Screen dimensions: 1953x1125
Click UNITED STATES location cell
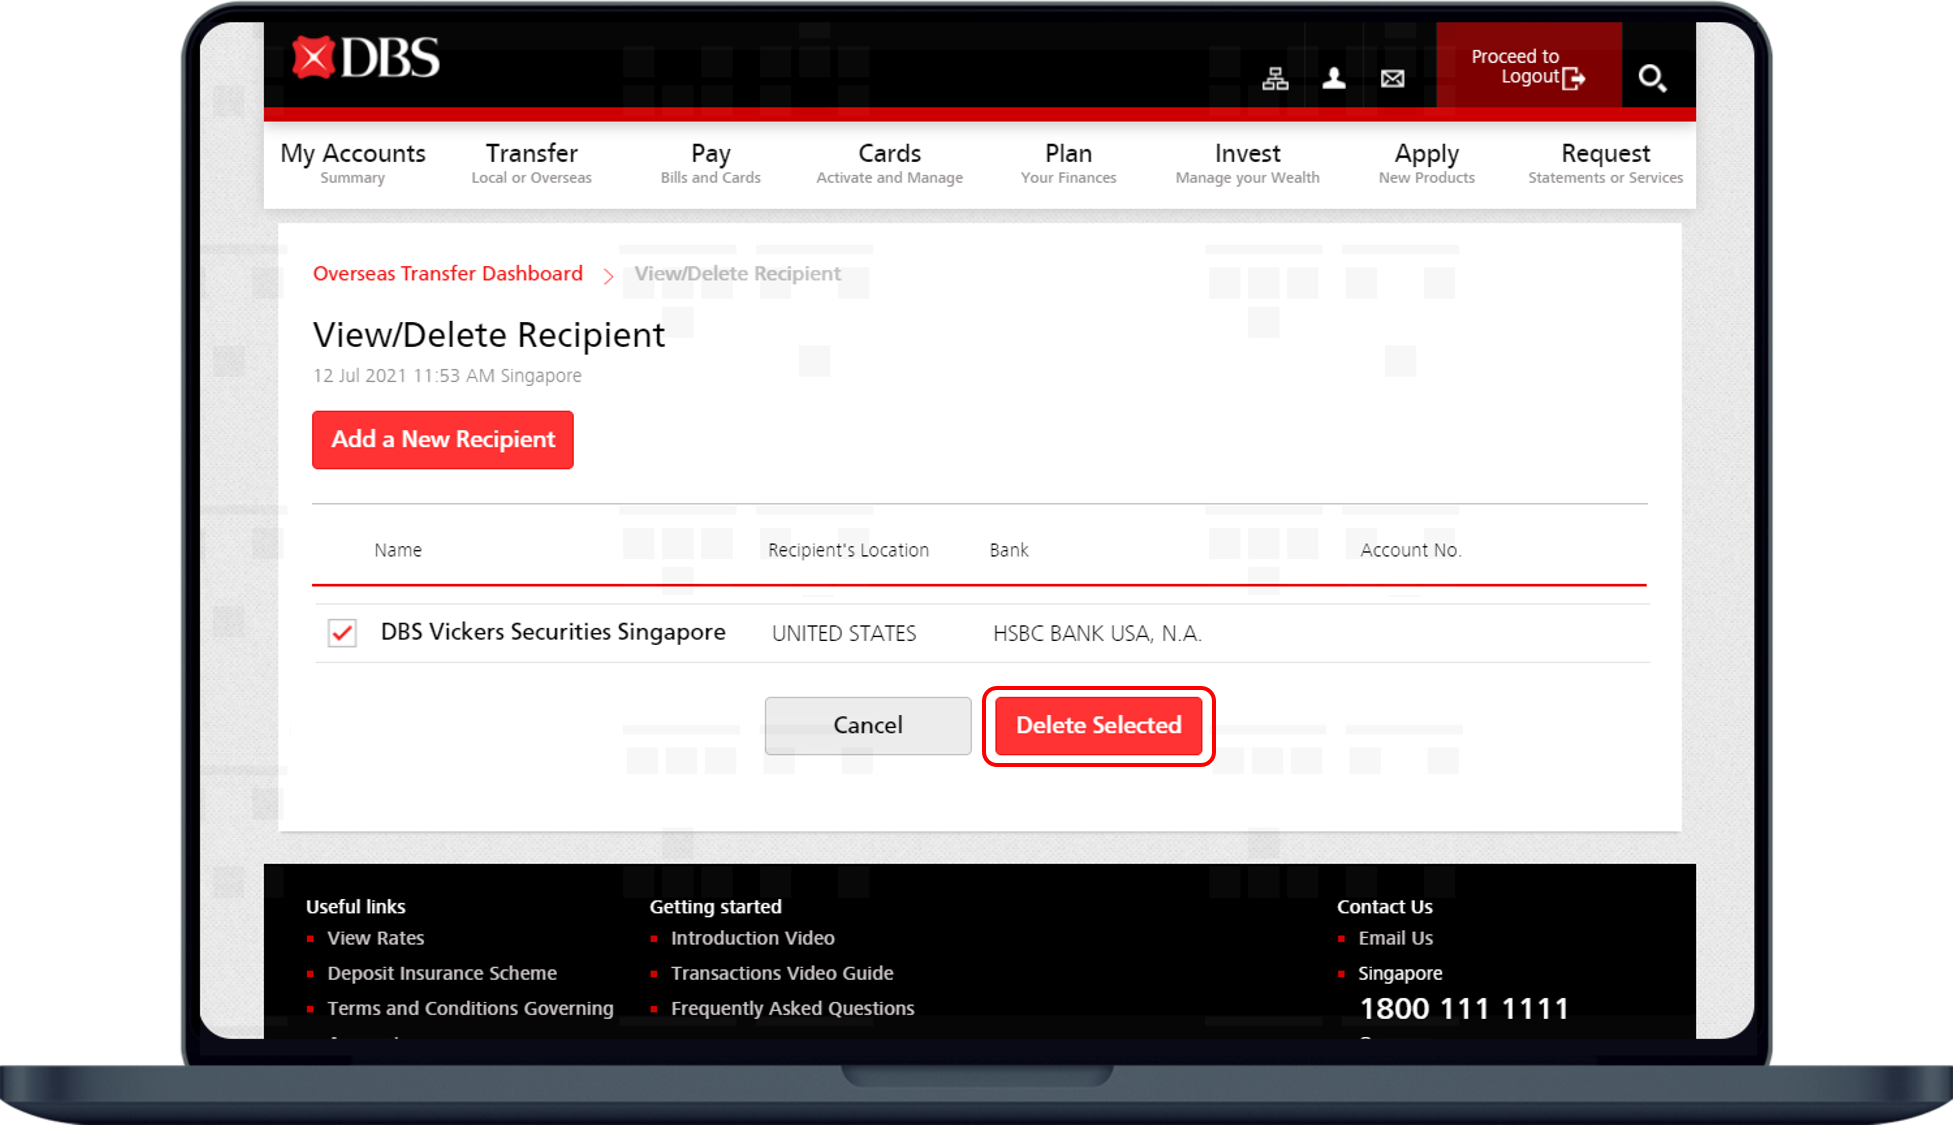tap(844, 634)
